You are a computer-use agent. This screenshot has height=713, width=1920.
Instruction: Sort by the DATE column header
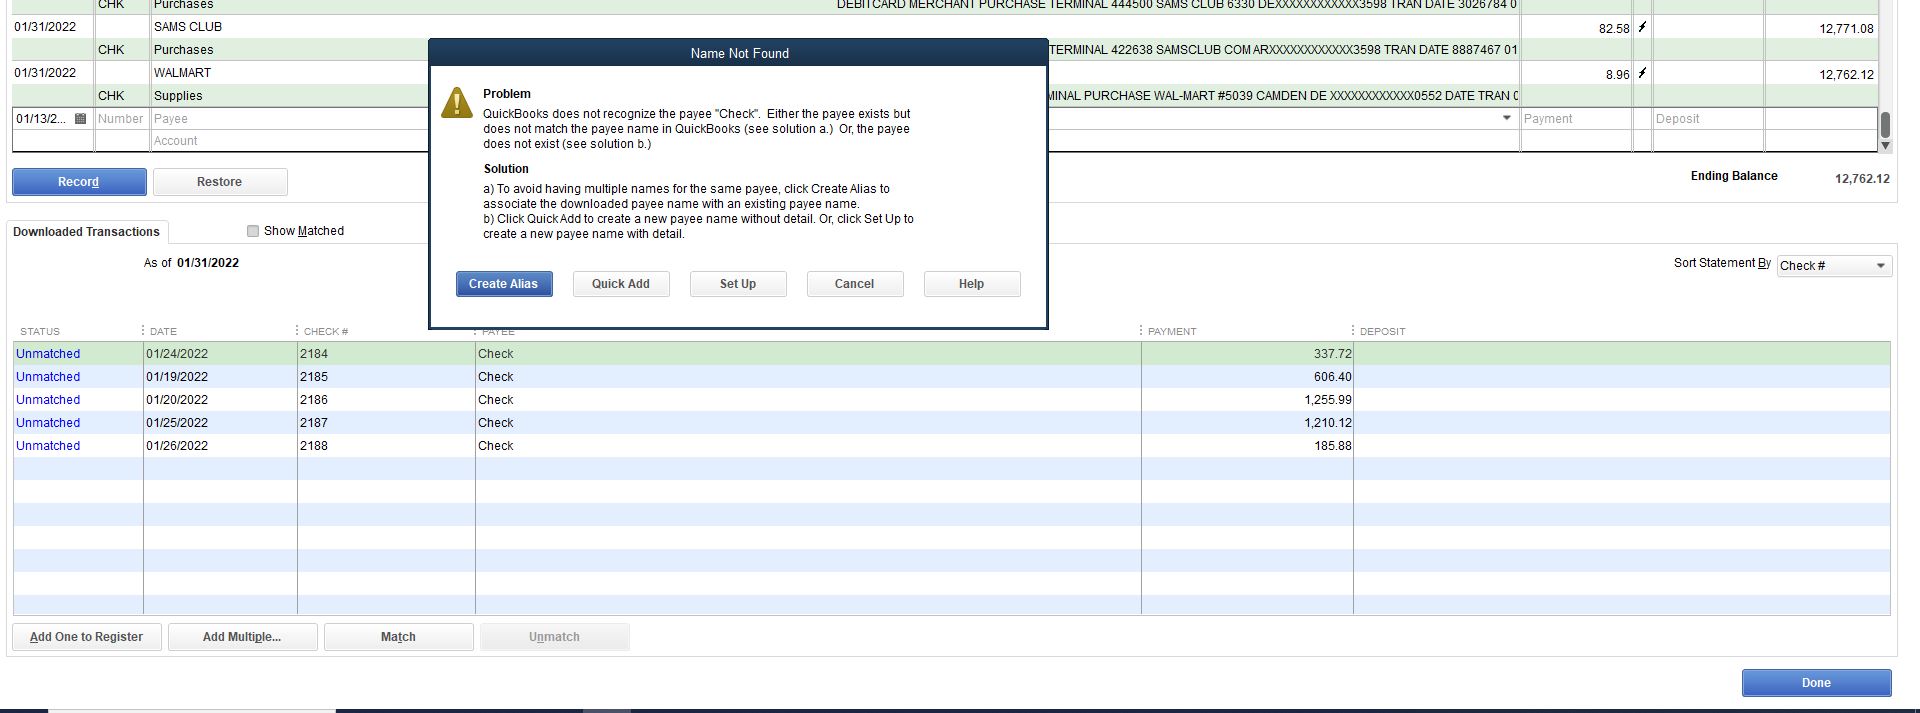coord(163,331)
